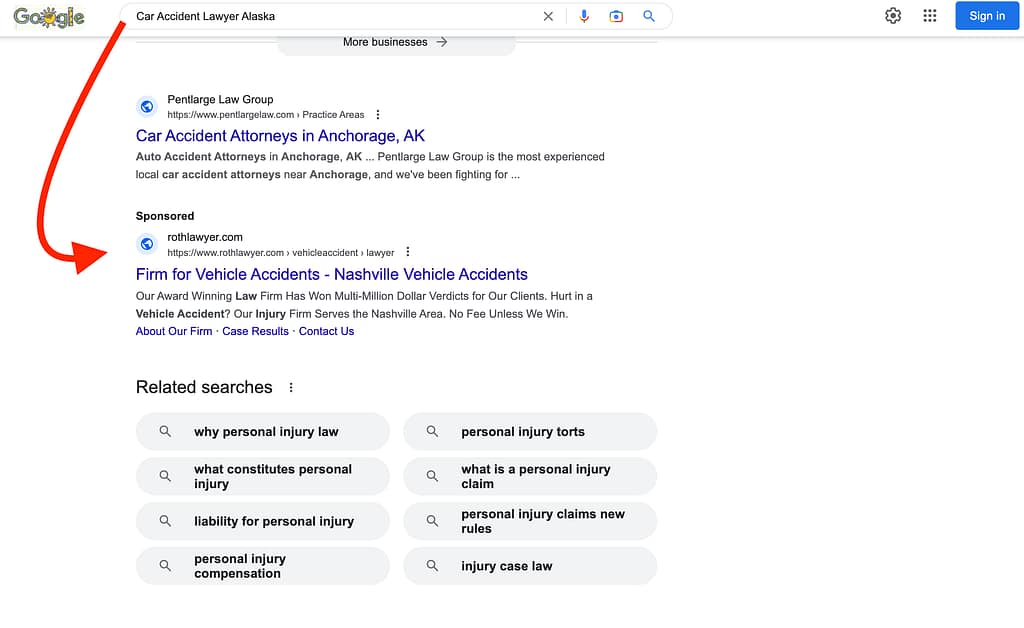Click the Google logo

pos(49,17)
